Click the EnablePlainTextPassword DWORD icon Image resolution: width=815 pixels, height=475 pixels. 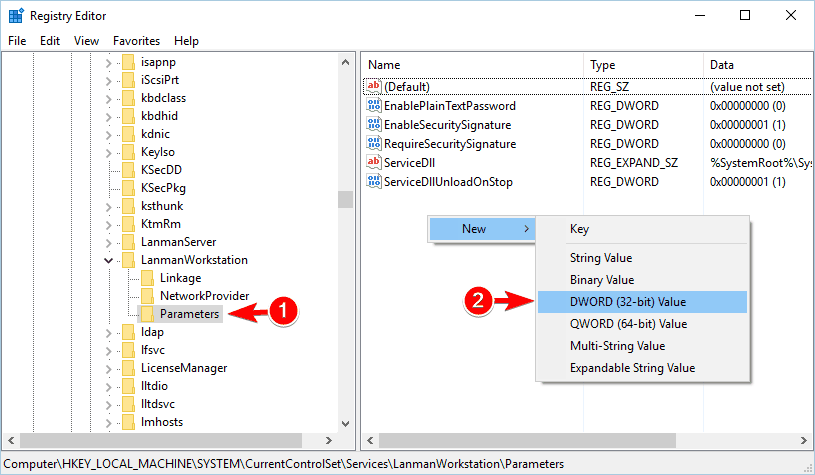pyautogui.click(x=374, y=105)
